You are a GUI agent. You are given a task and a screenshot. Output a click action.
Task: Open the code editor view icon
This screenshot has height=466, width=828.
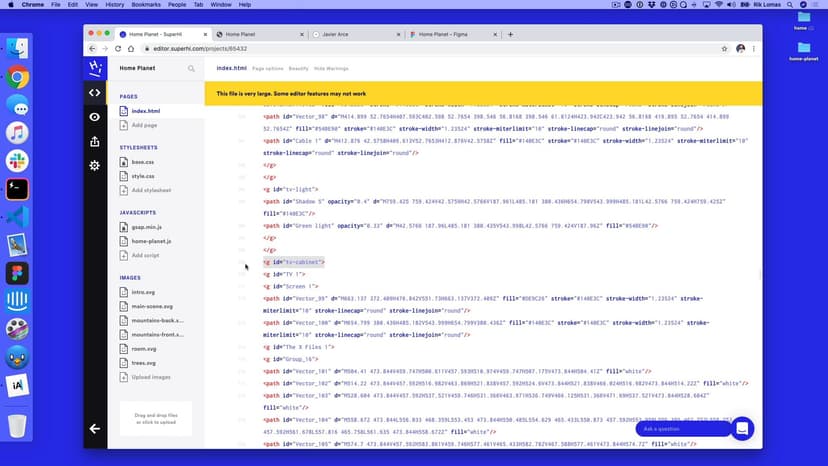pyautogui.click(x=94, y=93)
